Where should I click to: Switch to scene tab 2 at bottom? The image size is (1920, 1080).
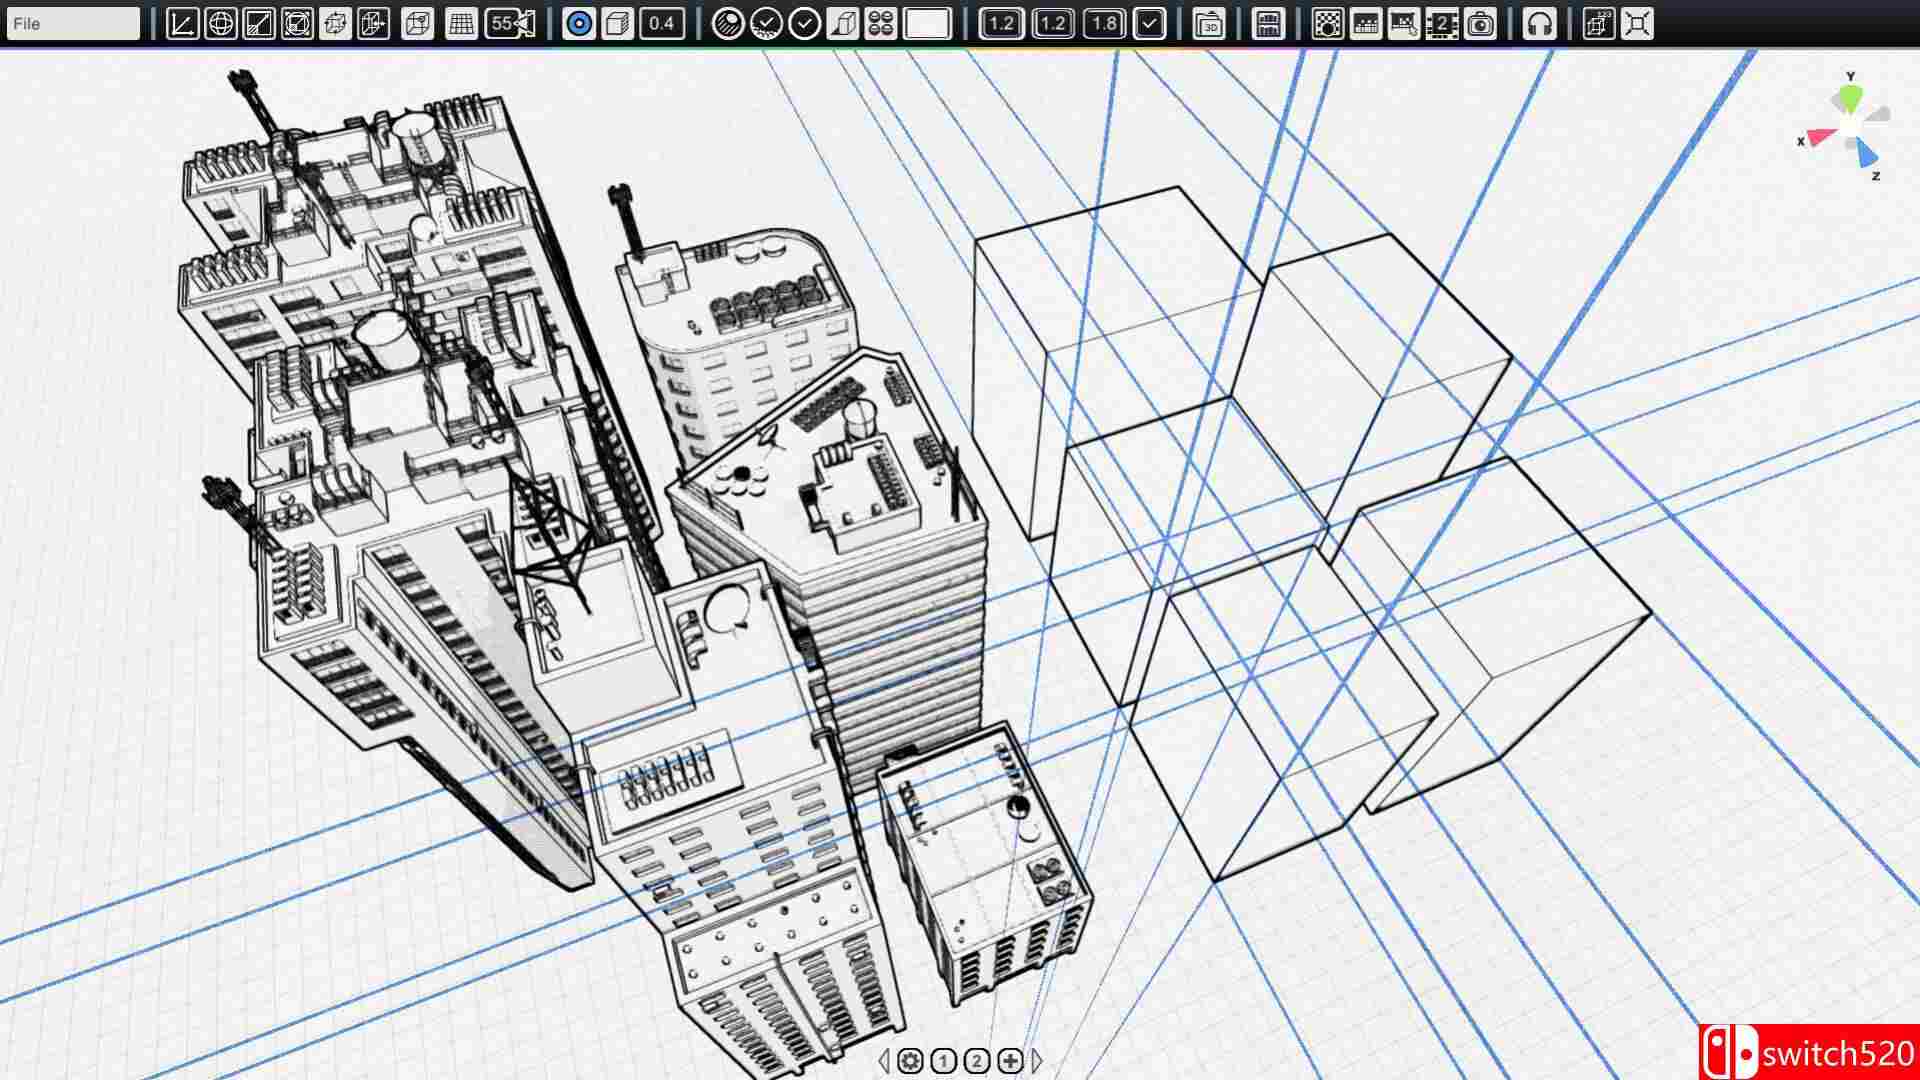pyautogui.click(x=977, y=1061)
